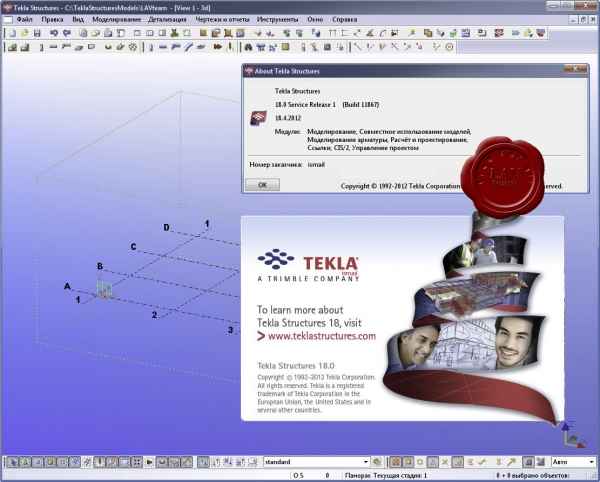The width and height of the screenshot is (600, 482).
Task: Click the question-mark Inquire object icon
Action: (316, 33)
